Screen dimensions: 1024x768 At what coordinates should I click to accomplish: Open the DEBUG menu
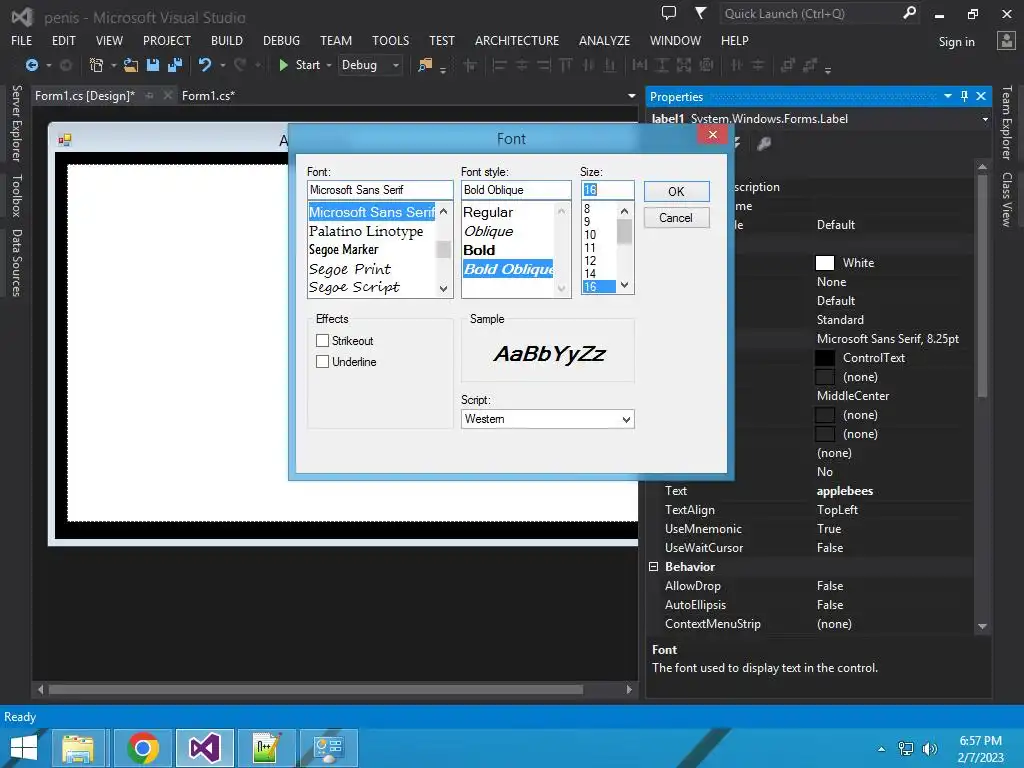281,40
